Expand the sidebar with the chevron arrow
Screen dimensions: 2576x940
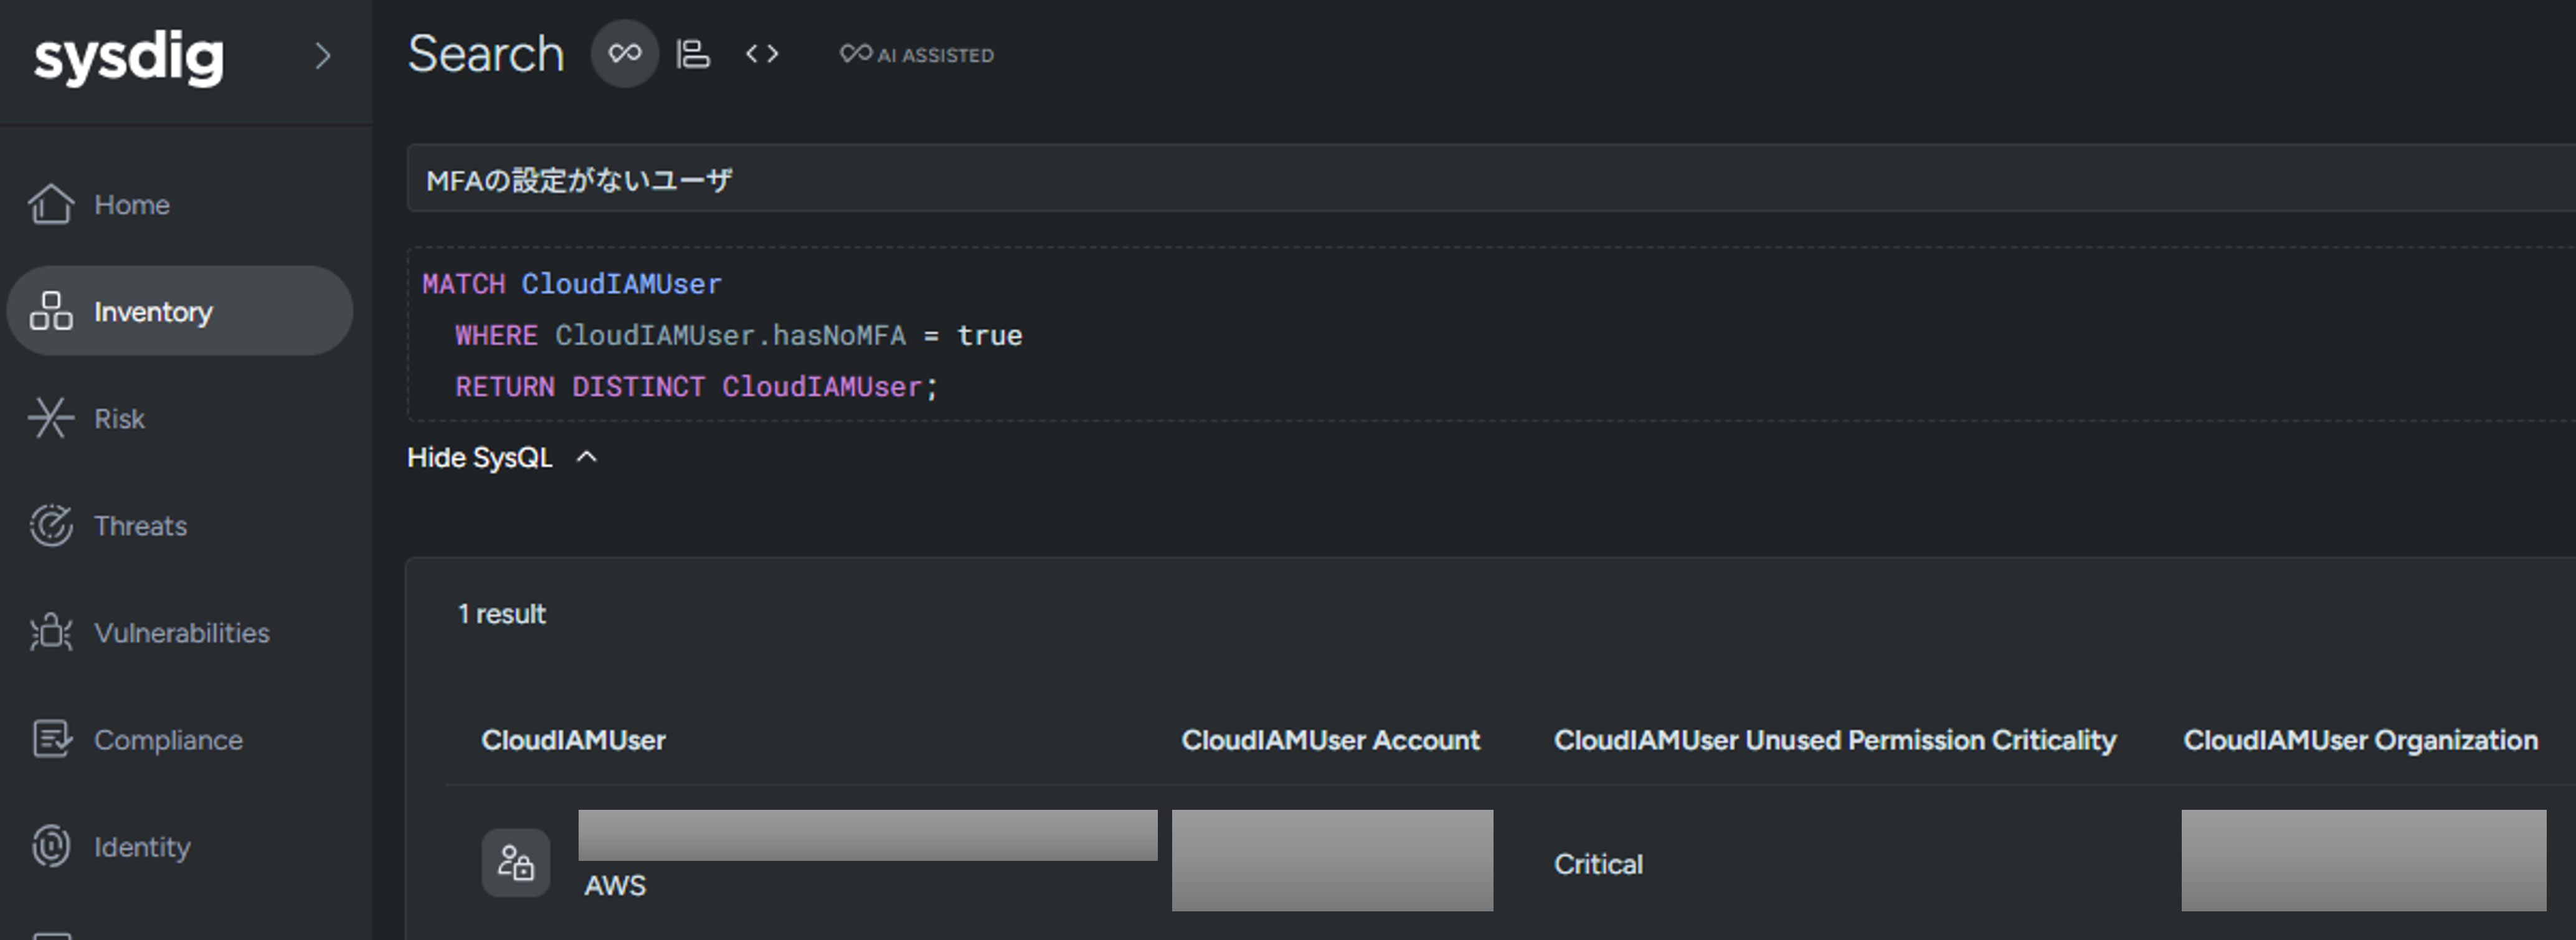click(322, 56)
